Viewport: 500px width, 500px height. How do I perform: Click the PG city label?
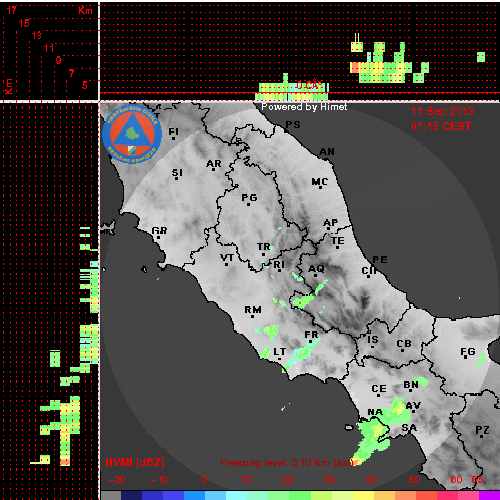pos(249,198)
